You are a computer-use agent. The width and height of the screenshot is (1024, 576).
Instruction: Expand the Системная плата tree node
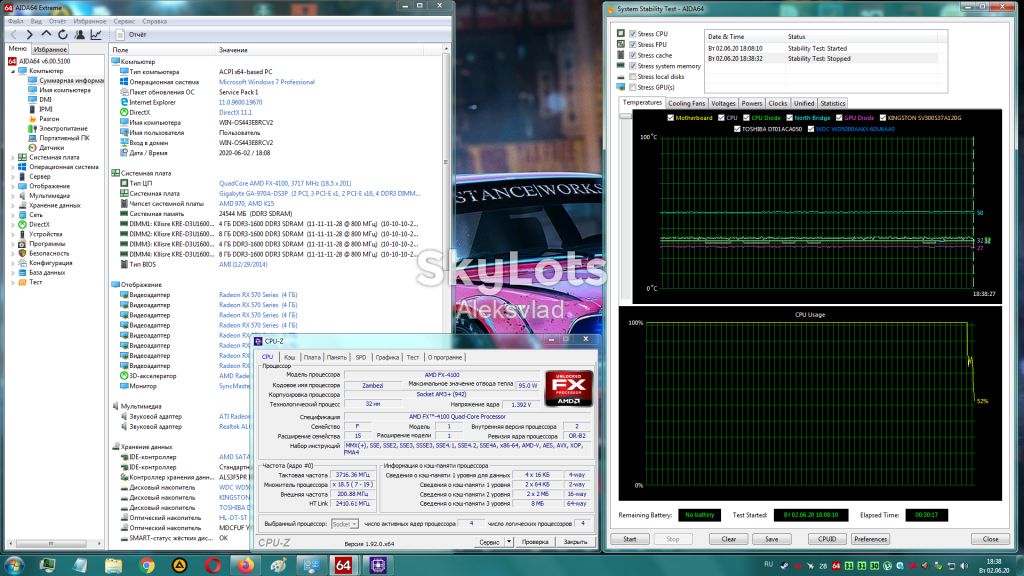pos(13,157)
